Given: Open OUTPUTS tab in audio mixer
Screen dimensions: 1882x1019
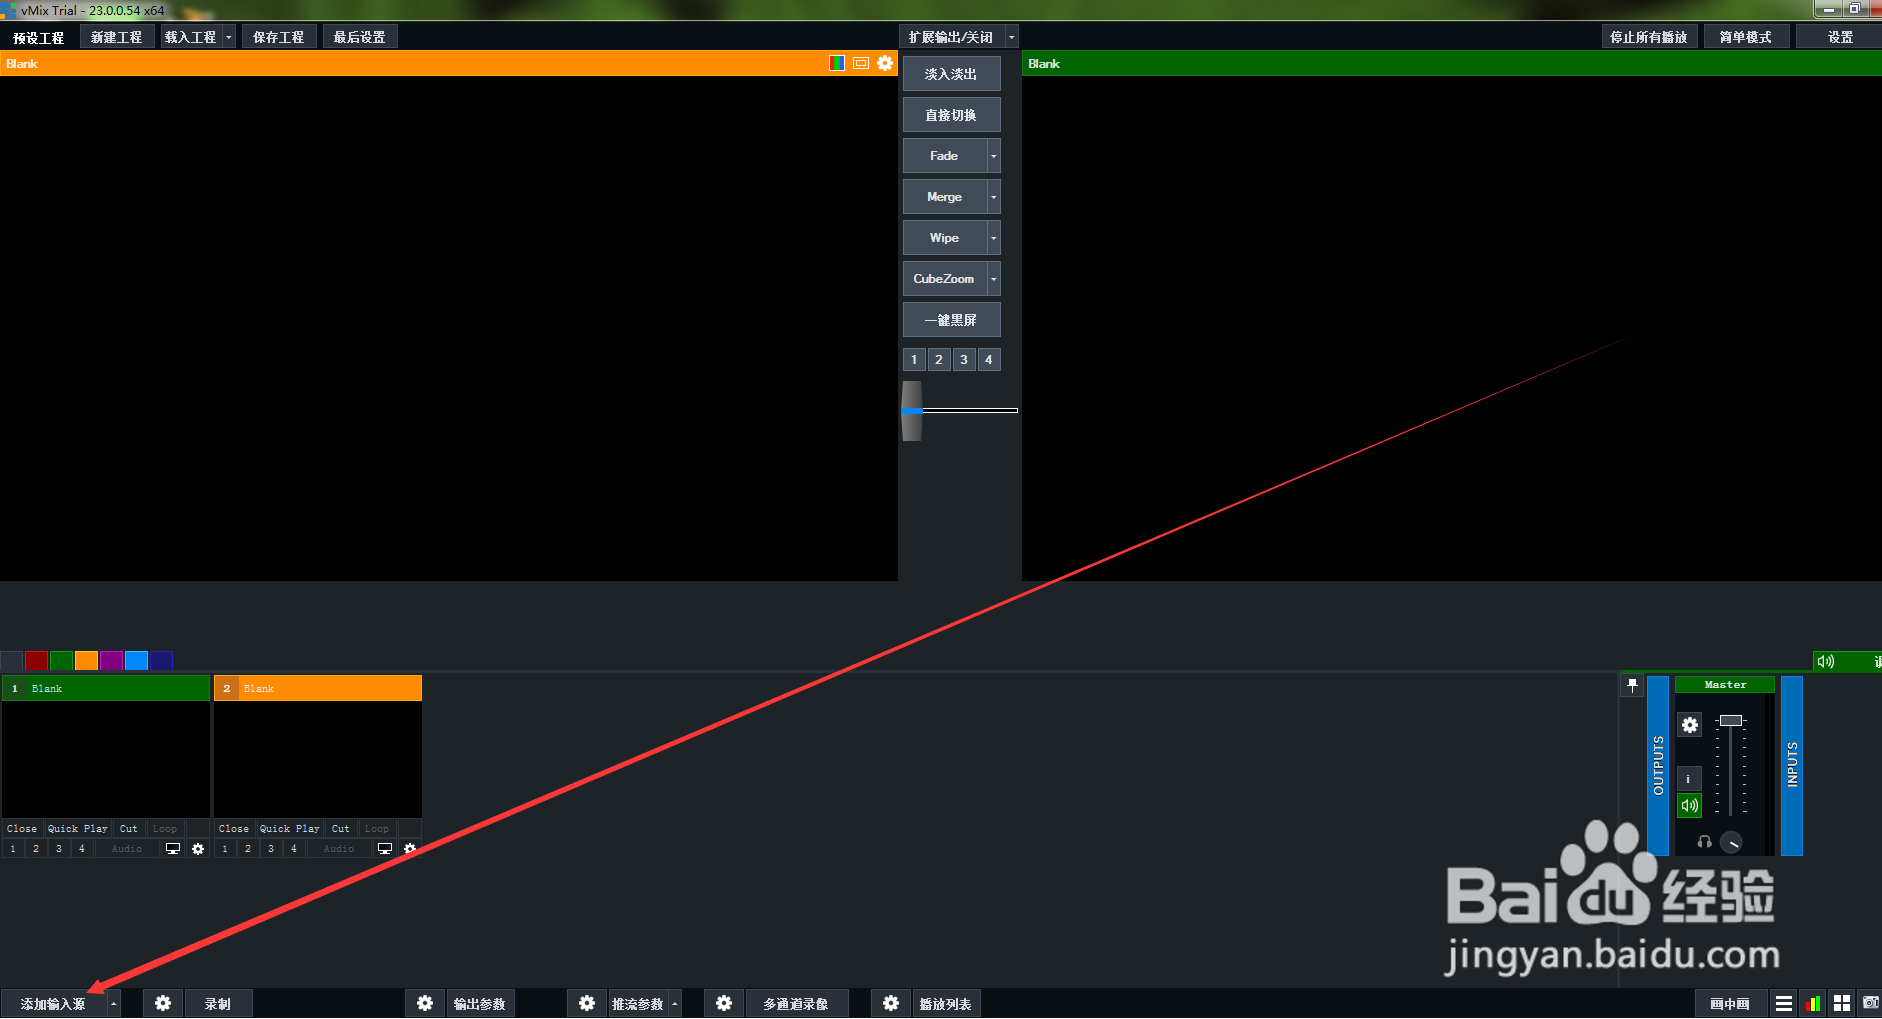Looking at the screenshot, I should [1658, 766].
